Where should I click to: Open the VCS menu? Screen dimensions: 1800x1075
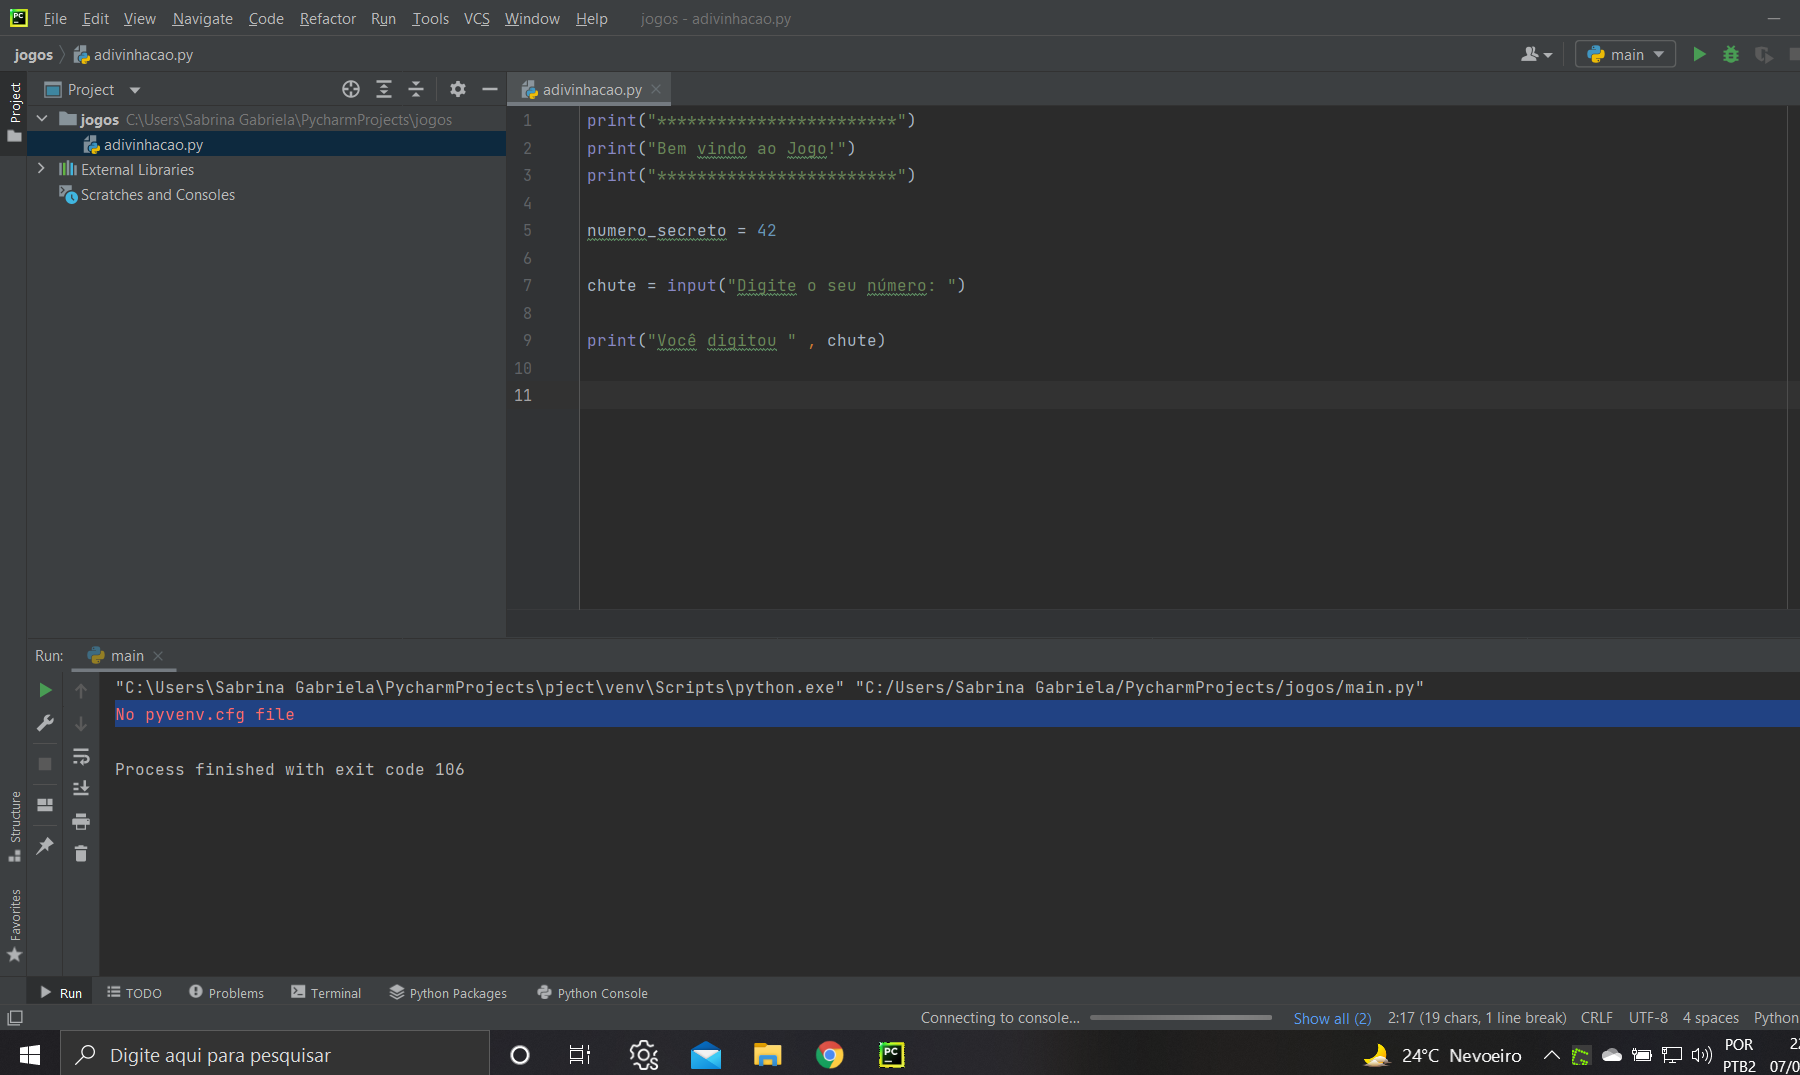[x=477, y=18]
